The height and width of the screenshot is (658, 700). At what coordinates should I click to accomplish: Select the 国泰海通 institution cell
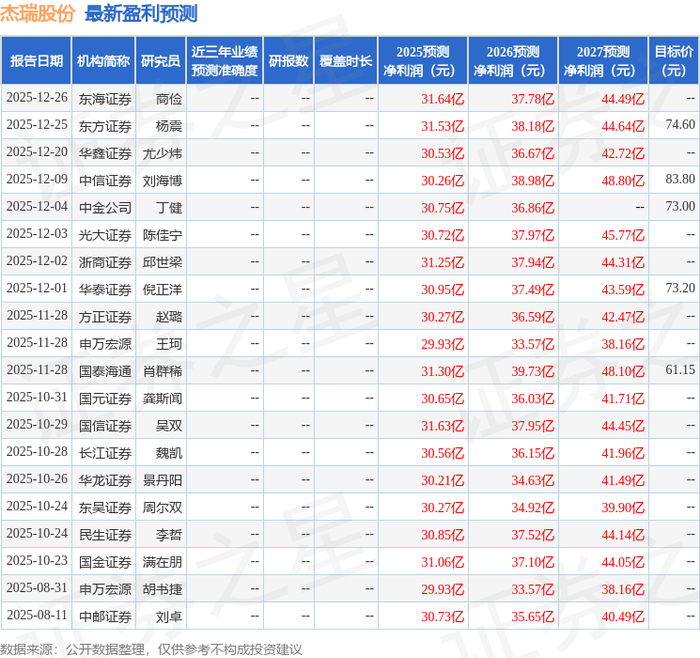point(105,371)
